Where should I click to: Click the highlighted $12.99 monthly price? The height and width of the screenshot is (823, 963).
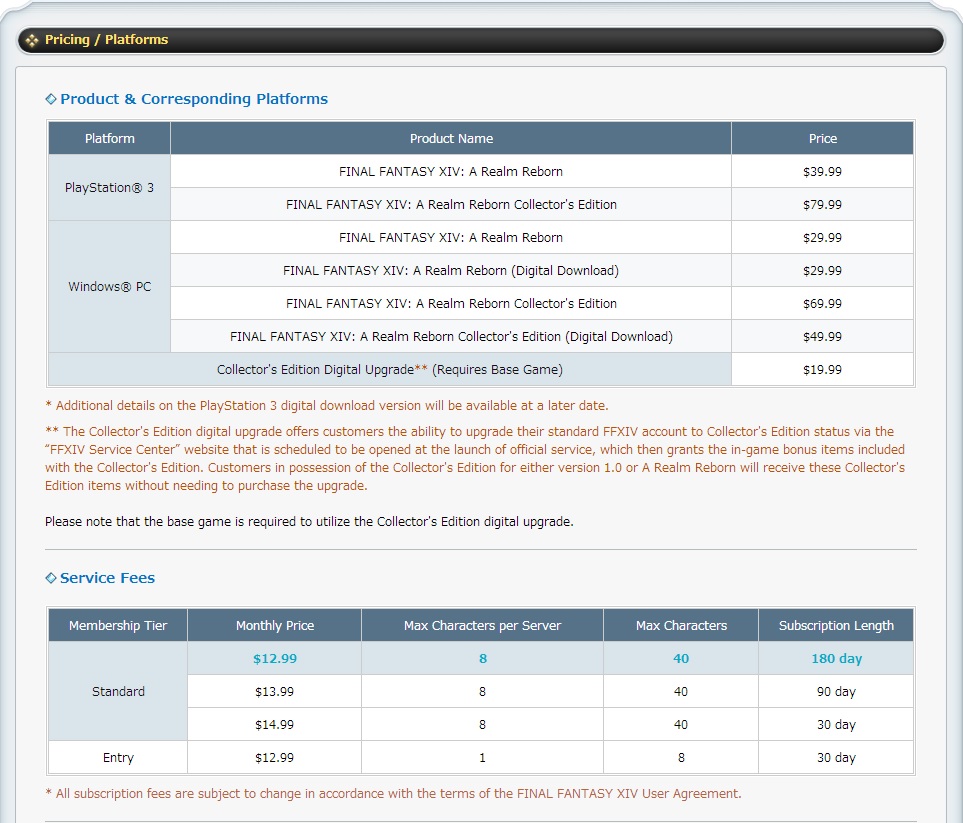(275, 658)
